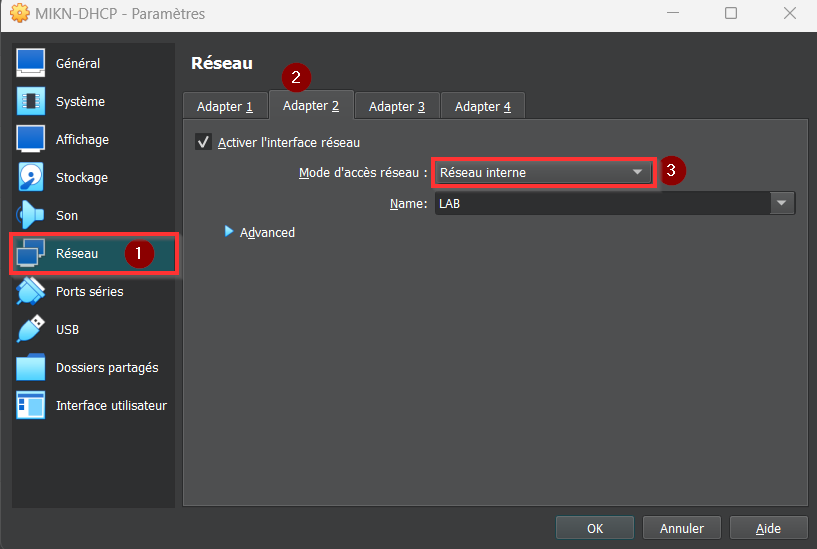The height and width of the screenshot is (549, 817).
Task: Maximize the Paramètres window
Action: (731, 13)
